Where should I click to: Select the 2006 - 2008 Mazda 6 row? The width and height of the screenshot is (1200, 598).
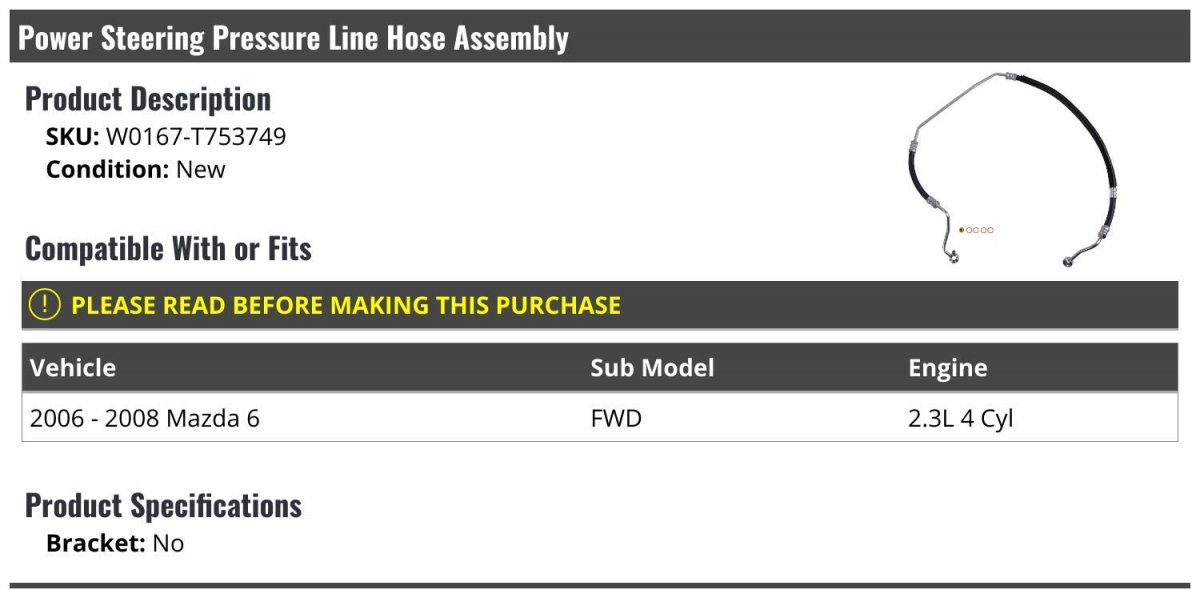point(600,417)
